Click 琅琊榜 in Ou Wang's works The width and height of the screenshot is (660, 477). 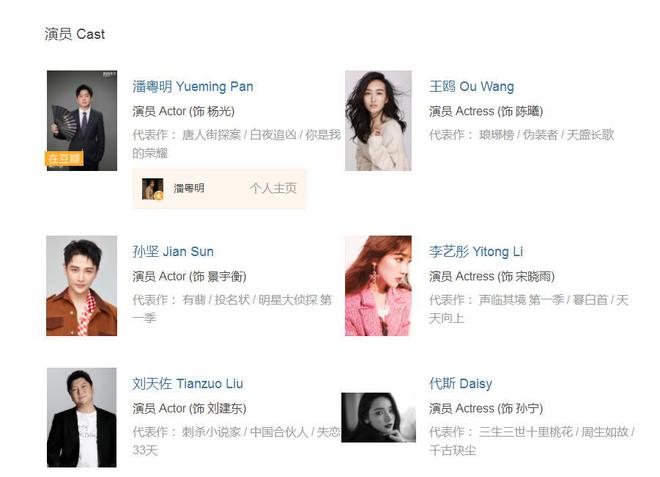[x=497, y=135]
